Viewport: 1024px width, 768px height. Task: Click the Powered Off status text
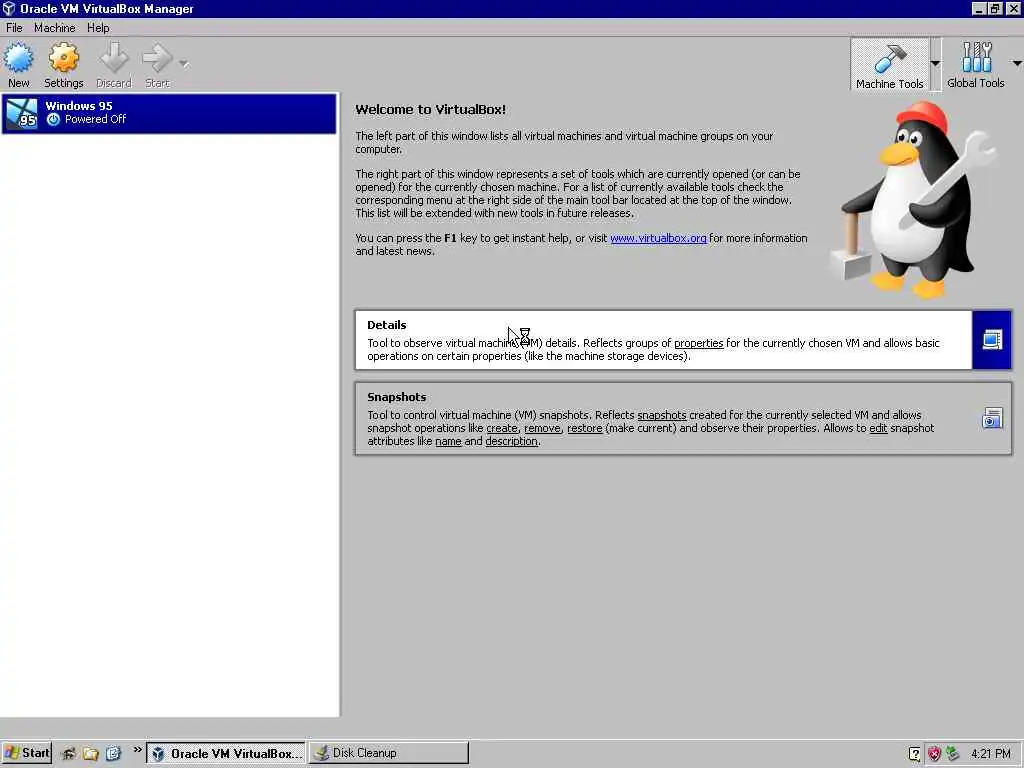tap(95, 119)
